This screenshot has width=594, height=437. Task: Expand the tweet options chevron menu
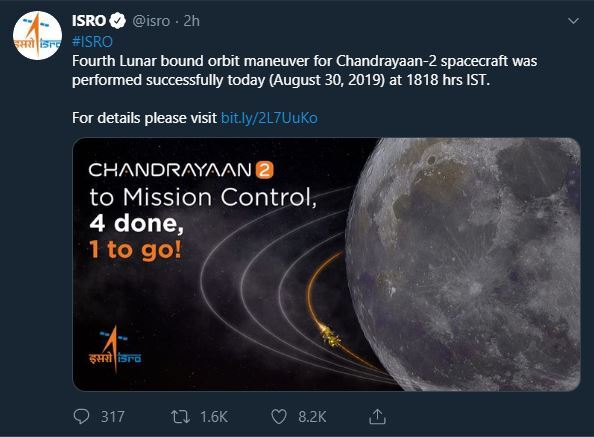[x=574, y=21]
